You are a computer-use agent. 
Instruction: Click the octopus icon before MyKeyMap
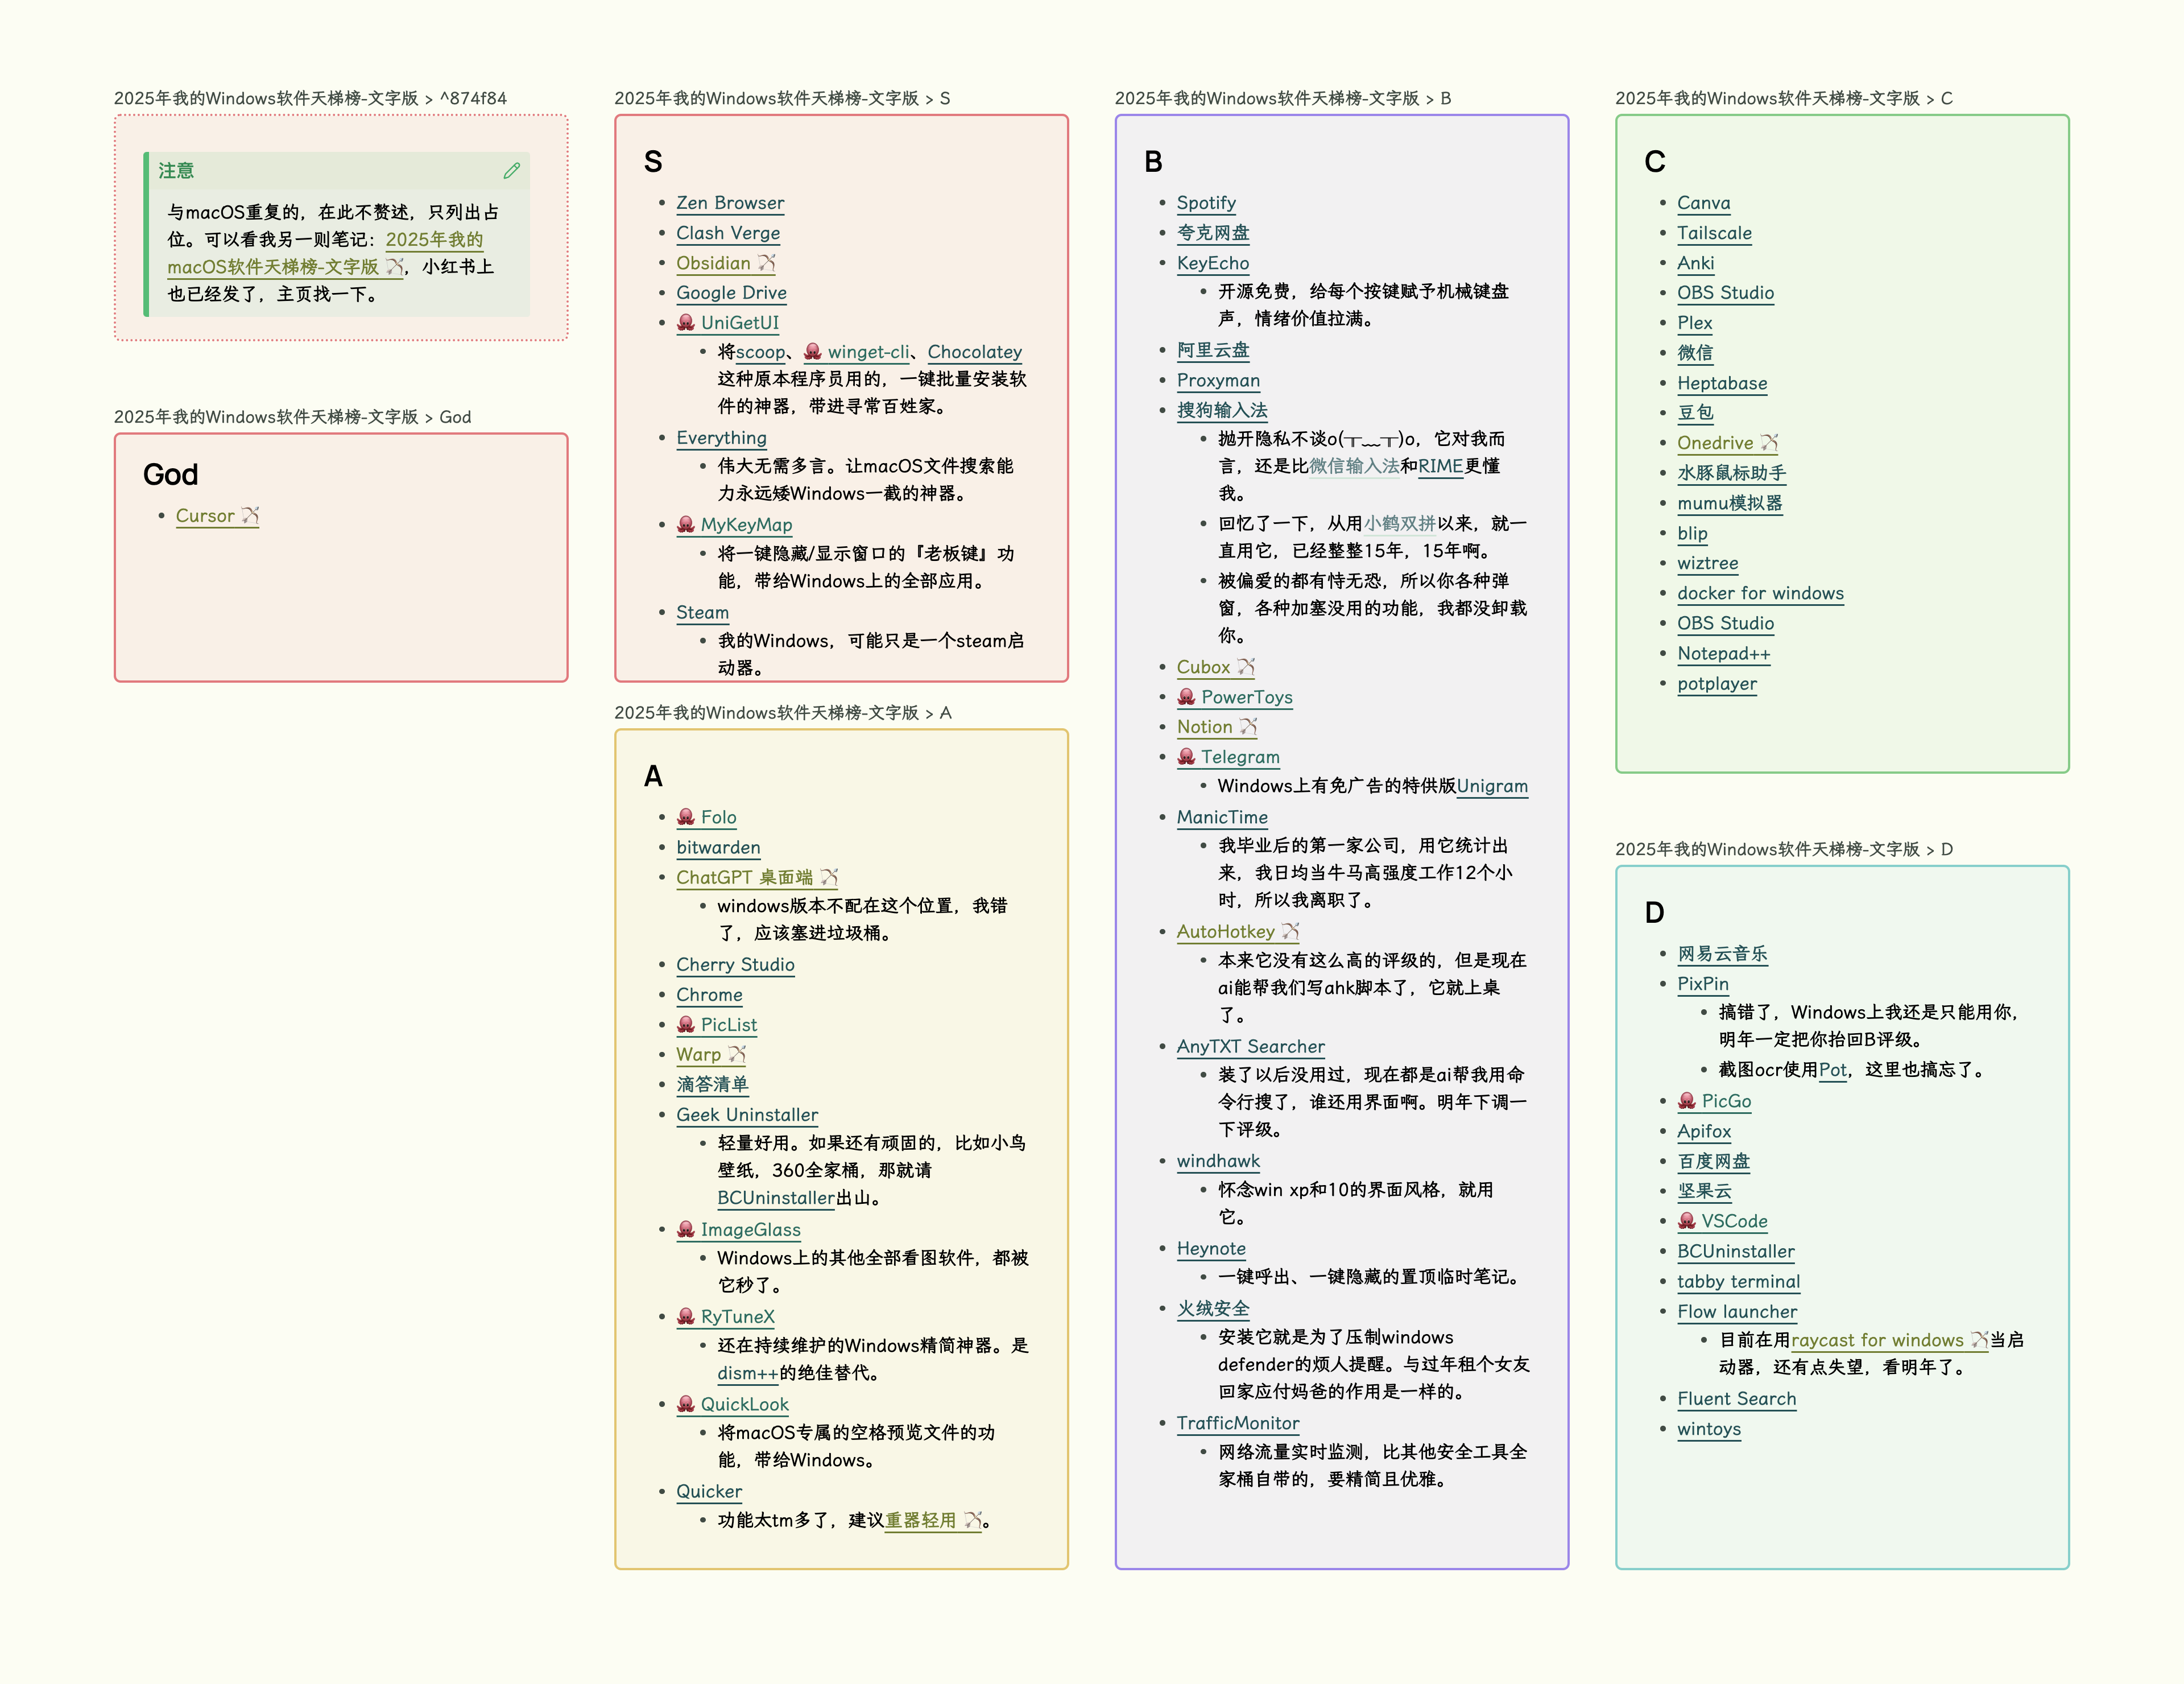coord(686,524)
